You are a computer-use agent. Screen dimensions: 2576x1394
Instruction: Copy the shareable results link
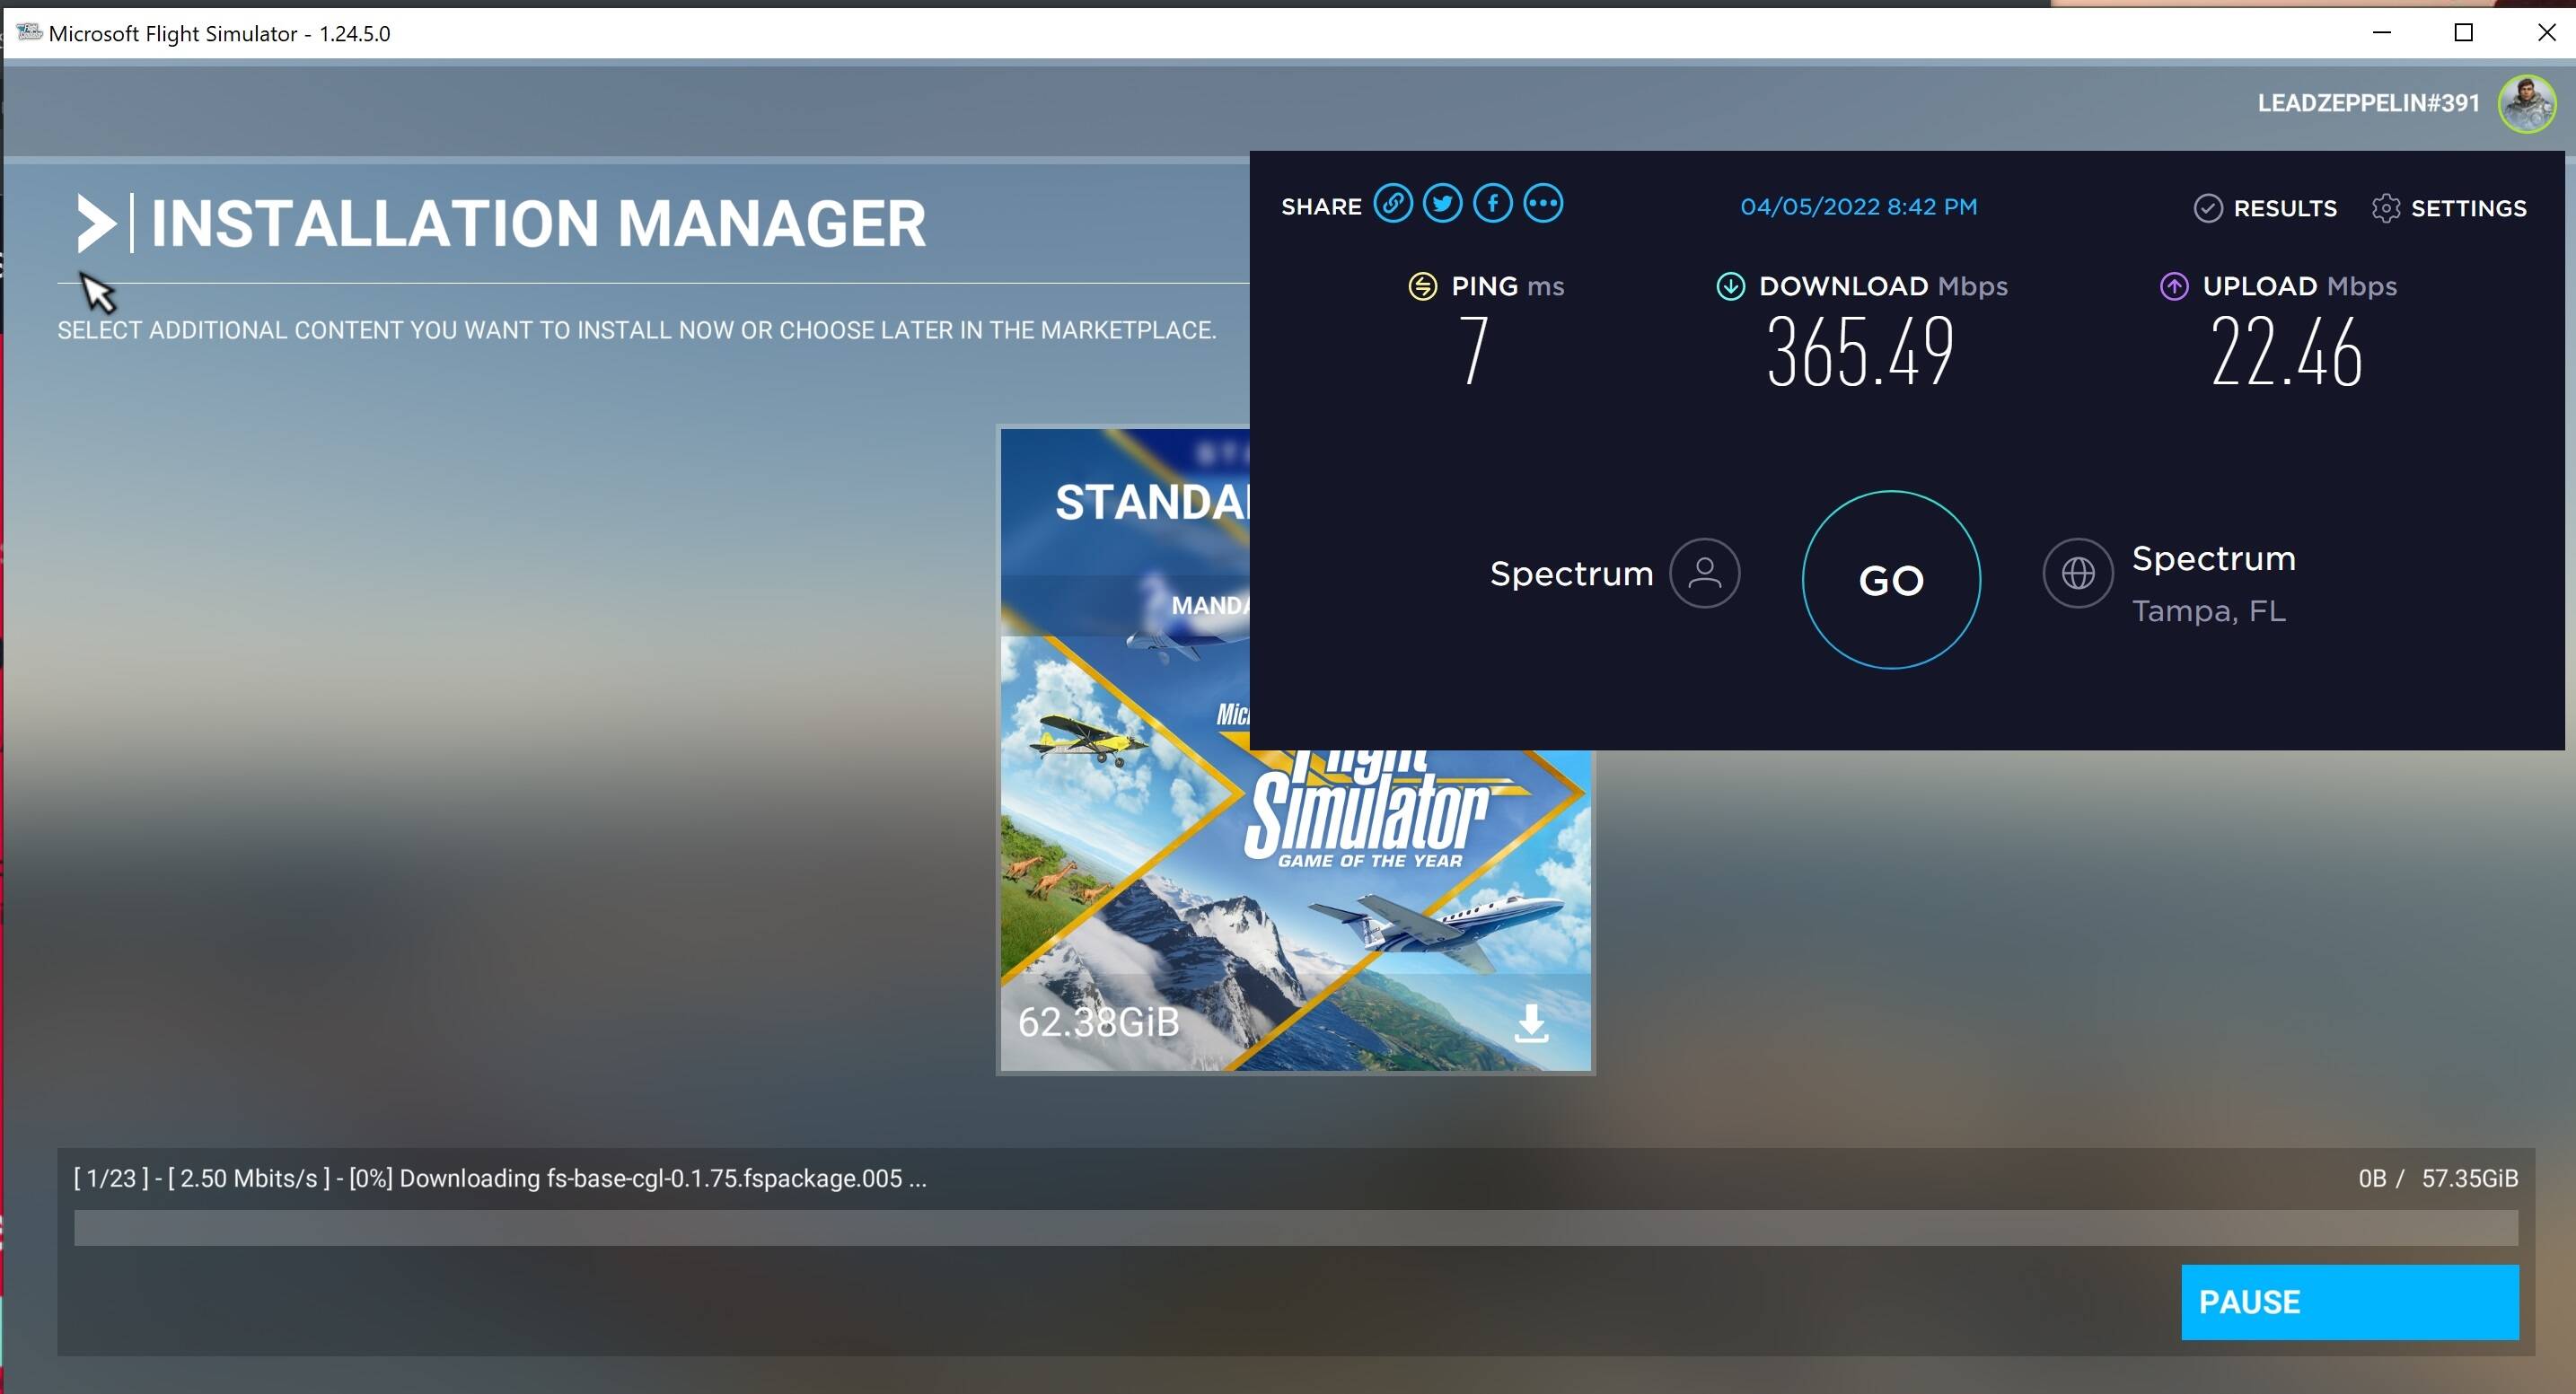(x=1394, y=203)
